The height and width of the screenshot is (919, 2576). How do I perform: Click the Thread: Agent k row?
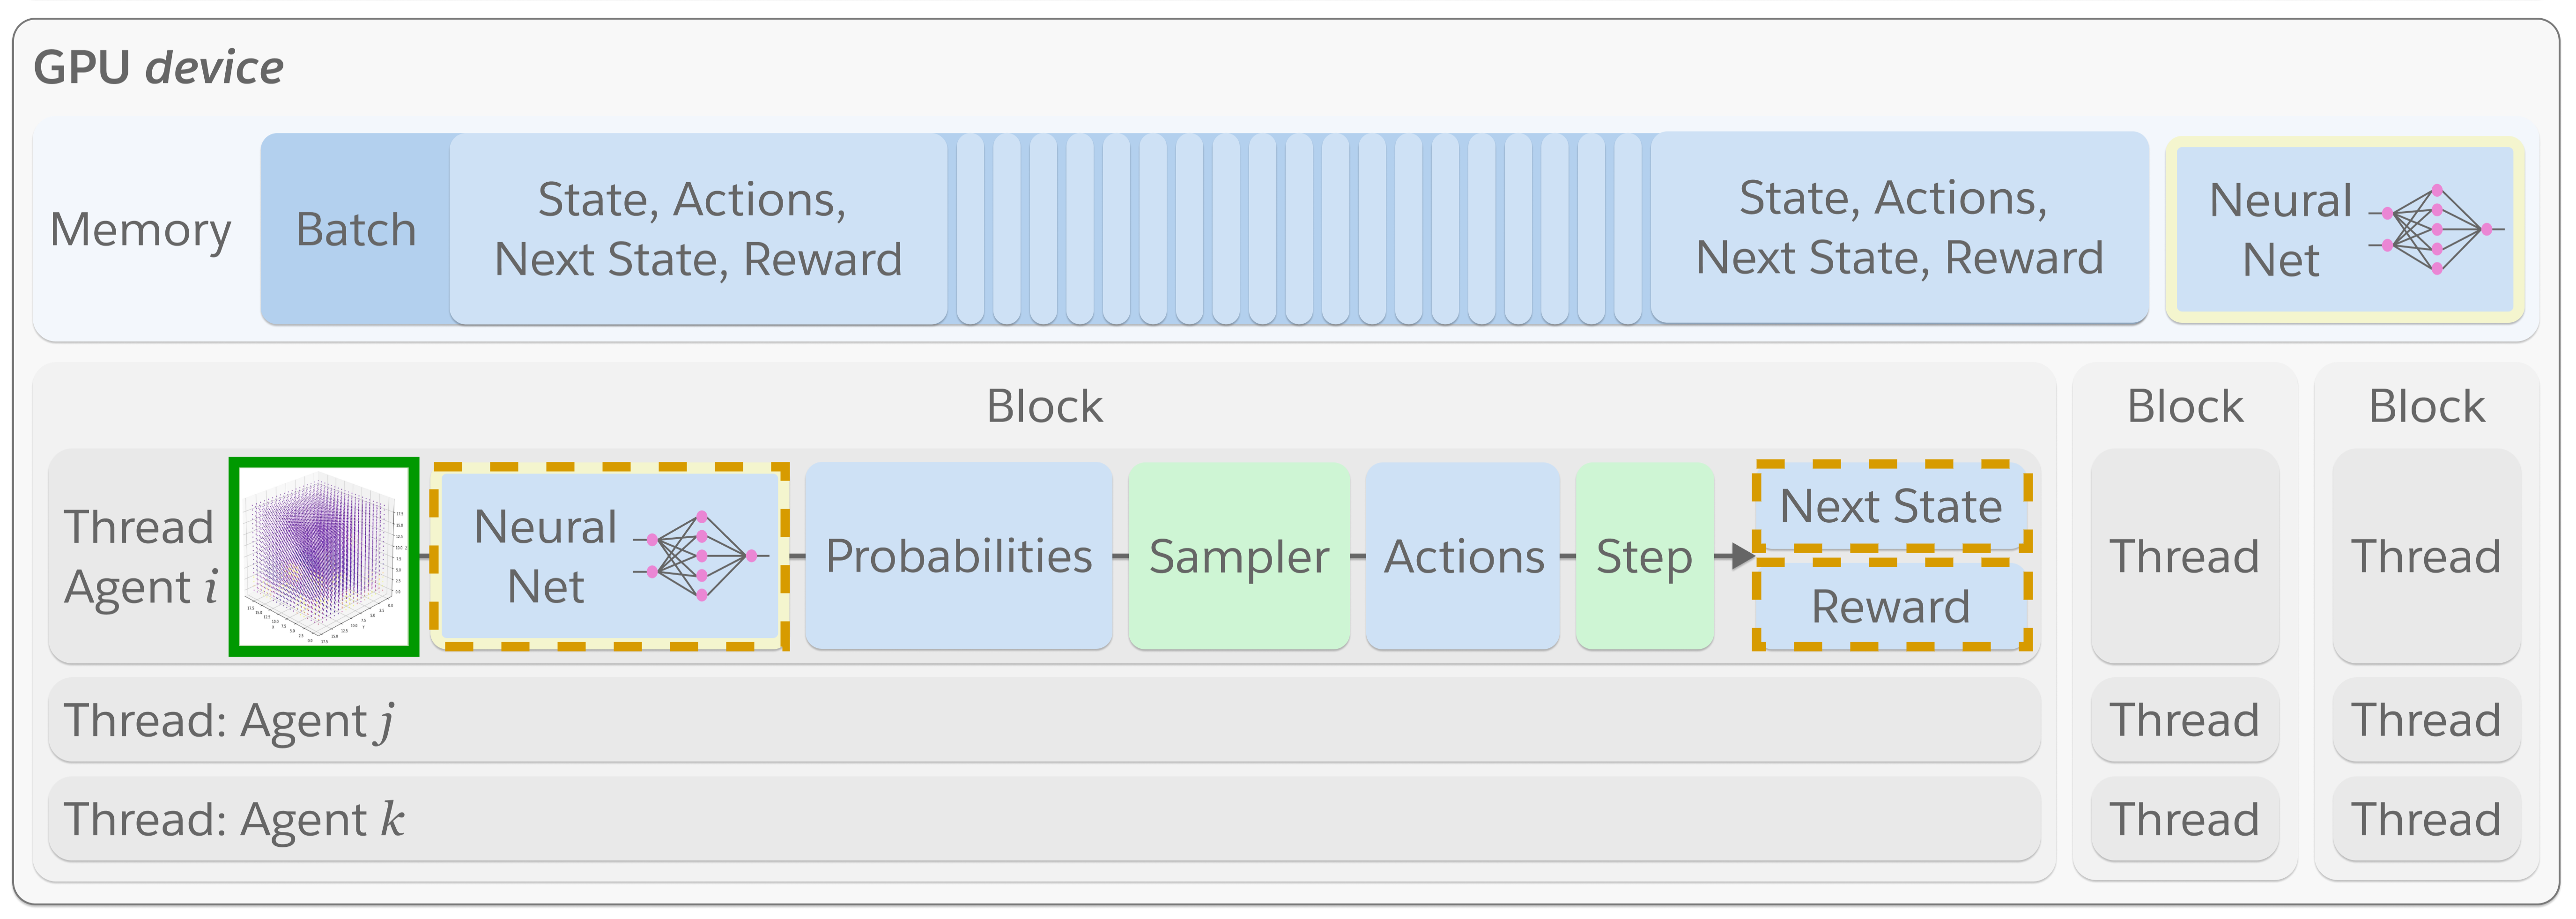tap(1043, 819)
